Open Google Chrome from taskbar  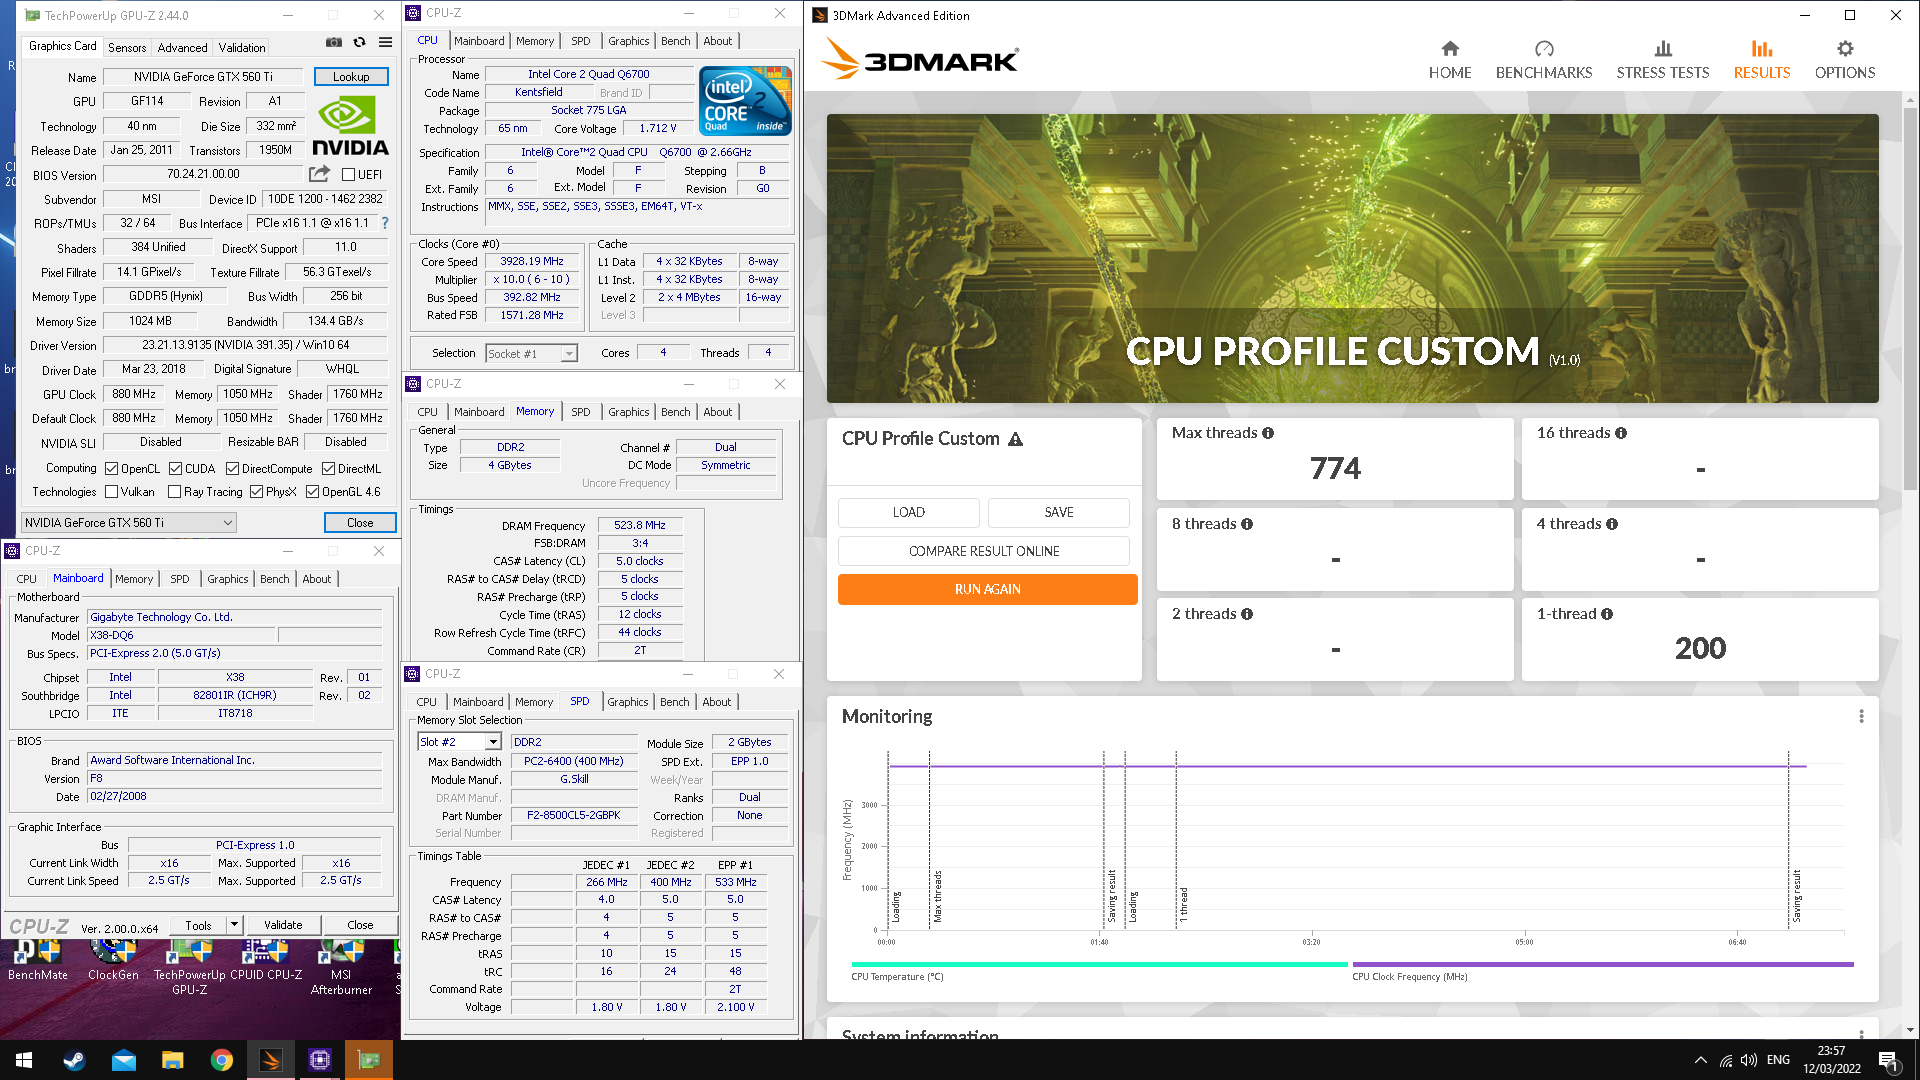point(222,1060)
